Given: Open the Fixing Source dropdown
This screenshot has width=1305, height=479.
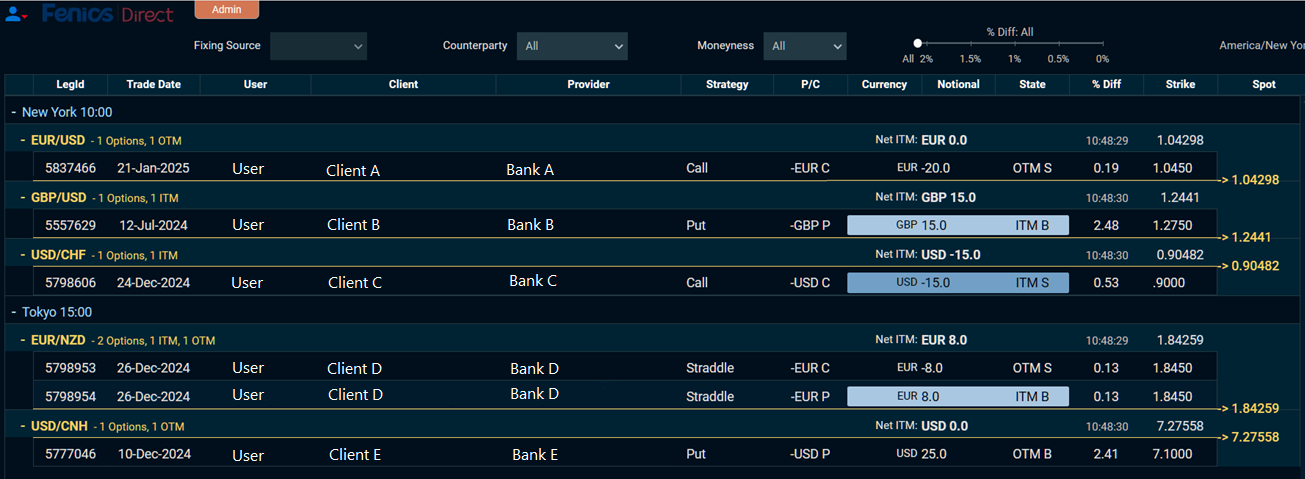Looking at the screenshot, I should point(318,46).
